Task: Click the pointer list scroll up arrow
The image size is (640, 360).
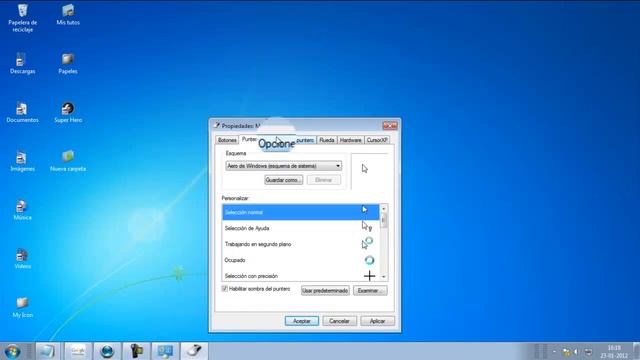Action: point(384,209)
